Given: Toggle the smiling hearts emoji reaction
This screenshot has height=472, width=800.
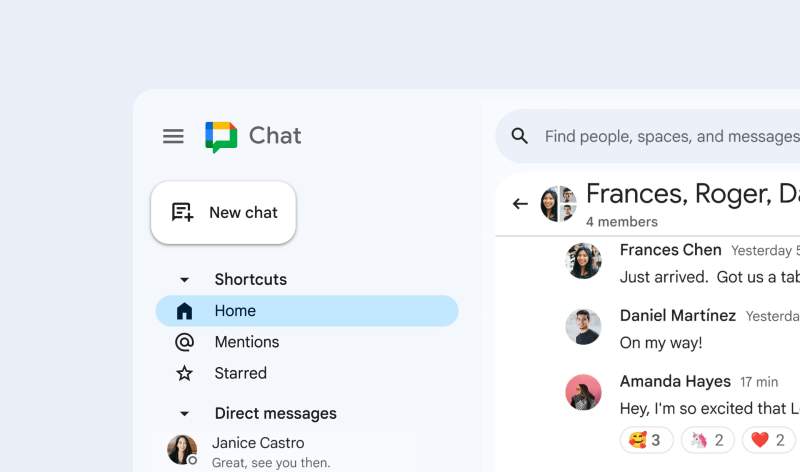Looking at the screenshot, I should click(x=646, y=440).
